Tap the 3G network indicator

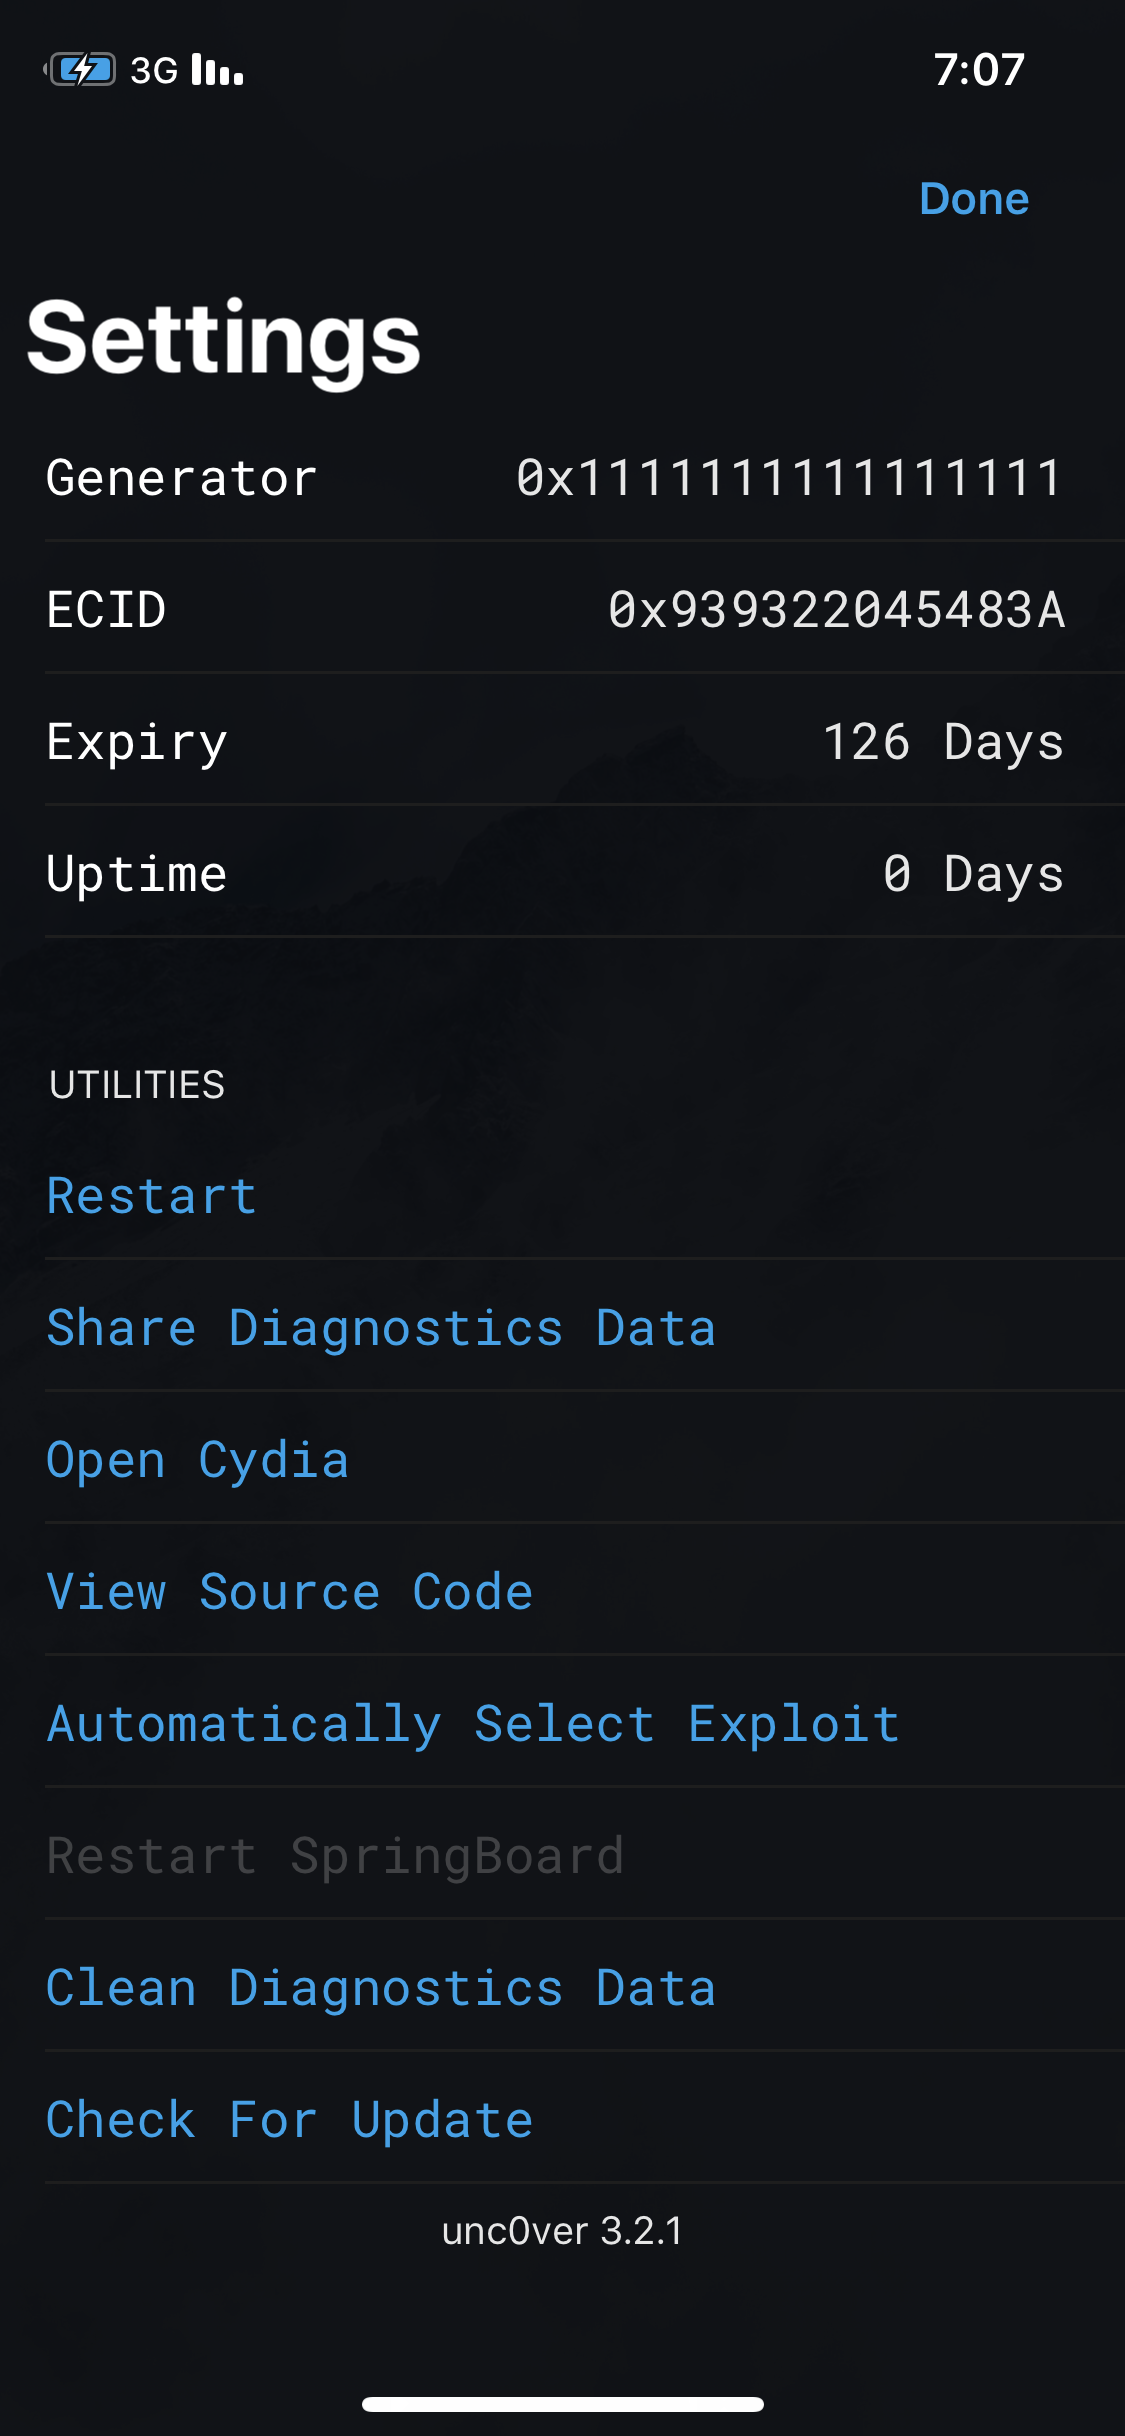154,70
